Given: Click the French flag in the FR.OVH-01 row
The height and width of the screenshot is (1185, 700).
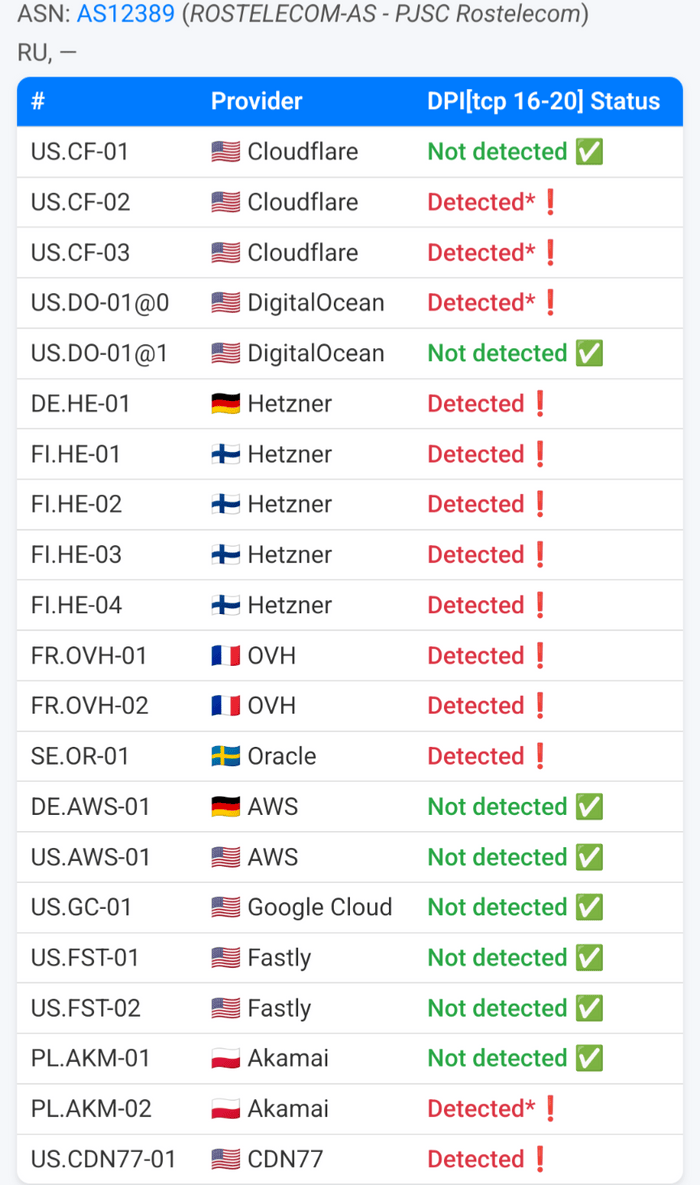Looking at the screenshot, I should point(225,656).
